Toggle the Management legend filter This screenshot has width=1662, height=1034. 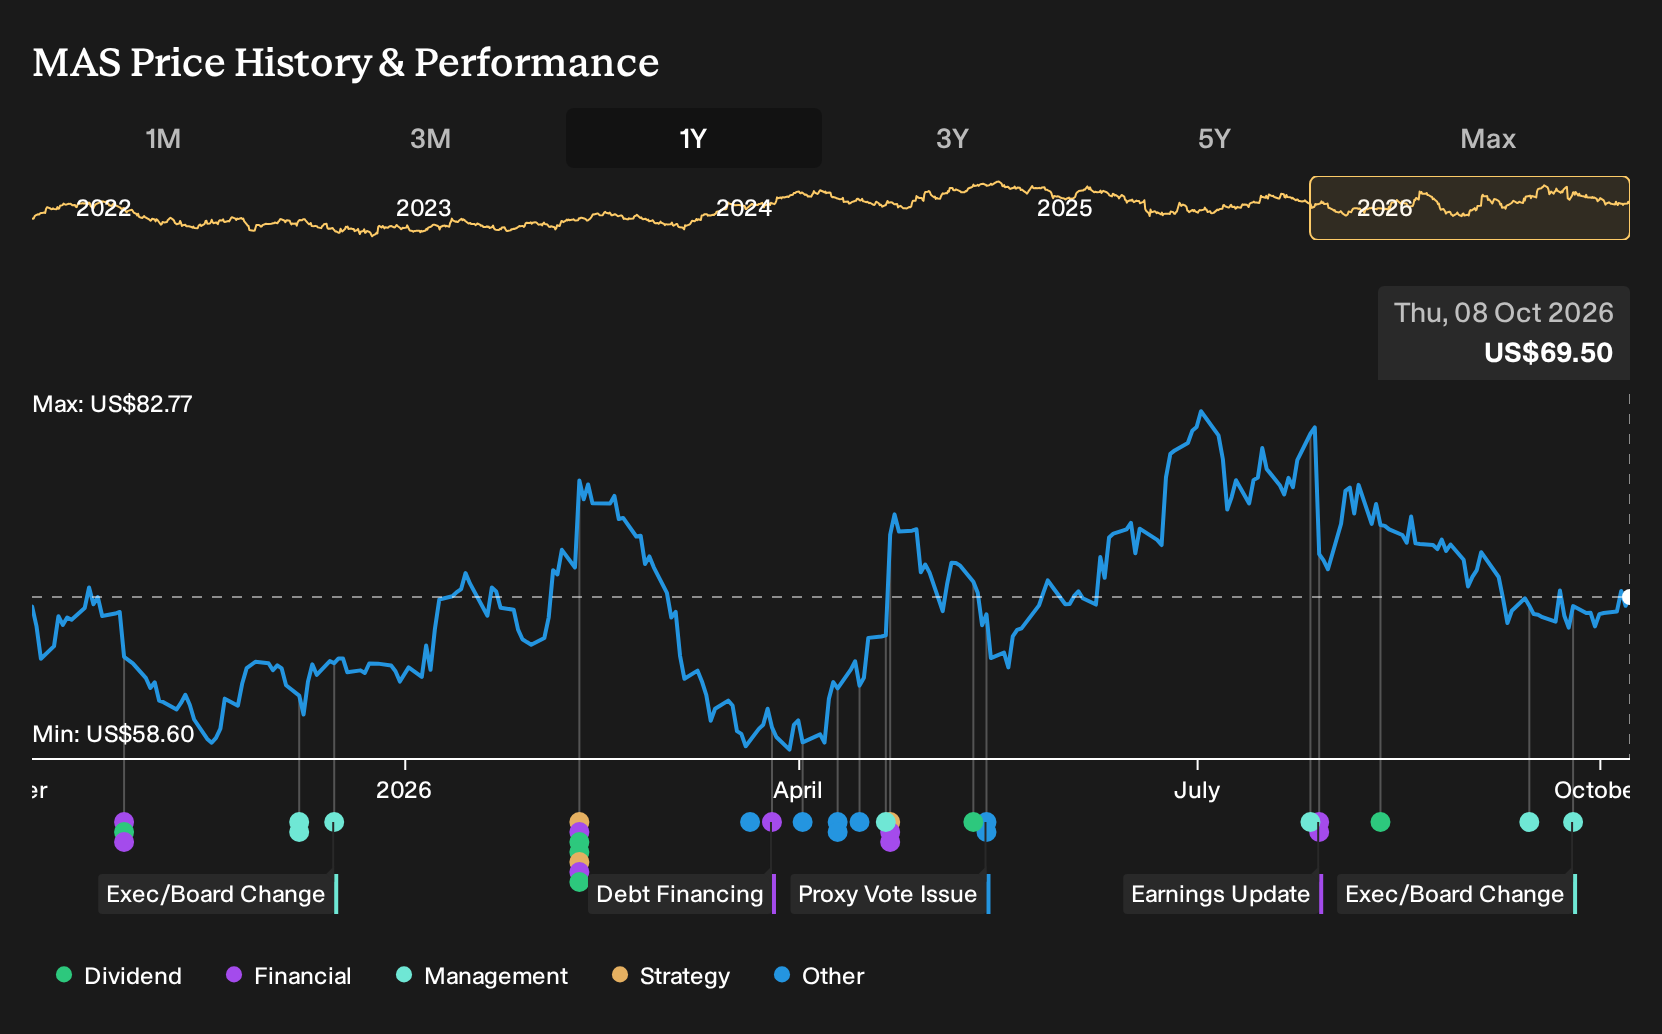click(482, 975)
